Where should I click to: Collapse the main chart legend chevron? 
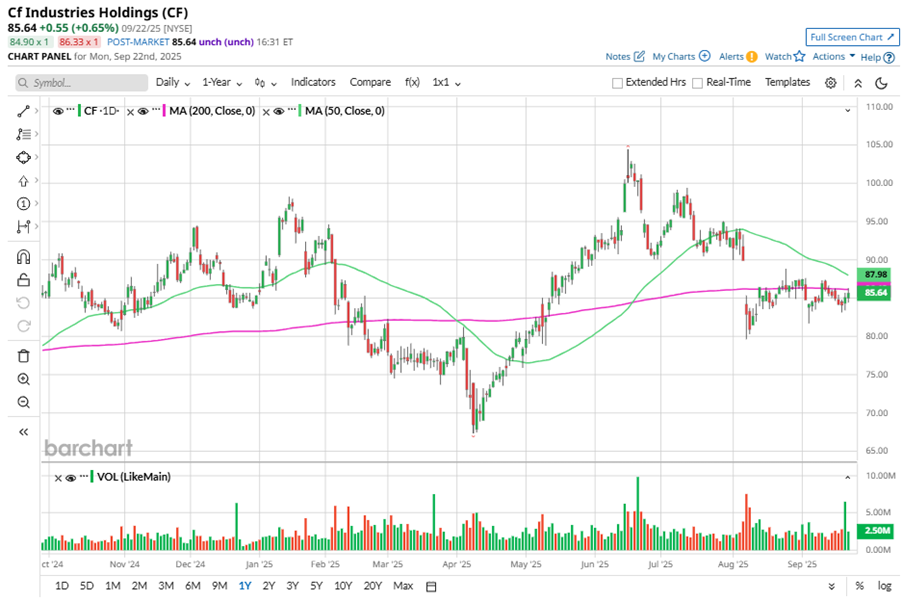coord(847,110)
